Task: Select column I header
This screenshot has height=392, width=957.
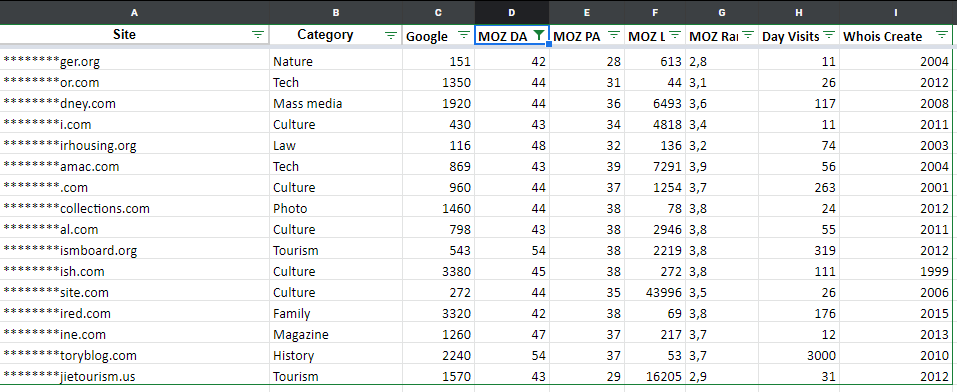Action: [896, 12]
